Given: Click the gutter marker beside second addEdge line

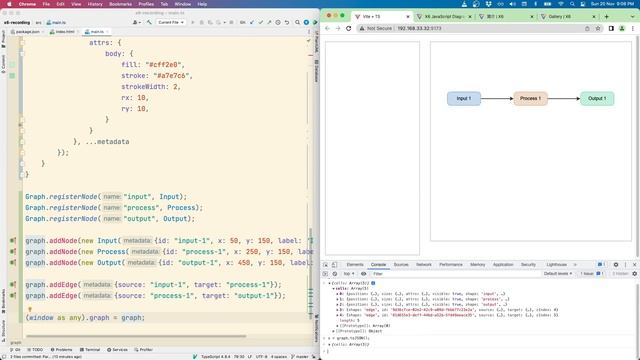Looking at the screenshot, I should pyautogui.click(x=13, y=296).
